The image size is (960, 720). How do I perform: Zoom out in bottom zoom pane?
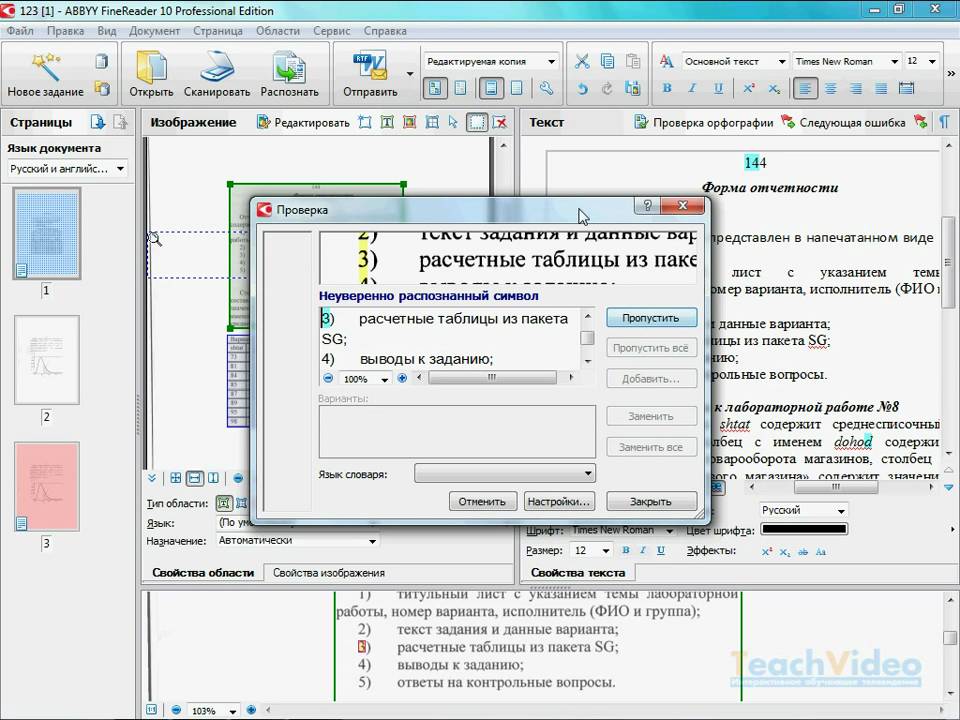tap(176, 710)
